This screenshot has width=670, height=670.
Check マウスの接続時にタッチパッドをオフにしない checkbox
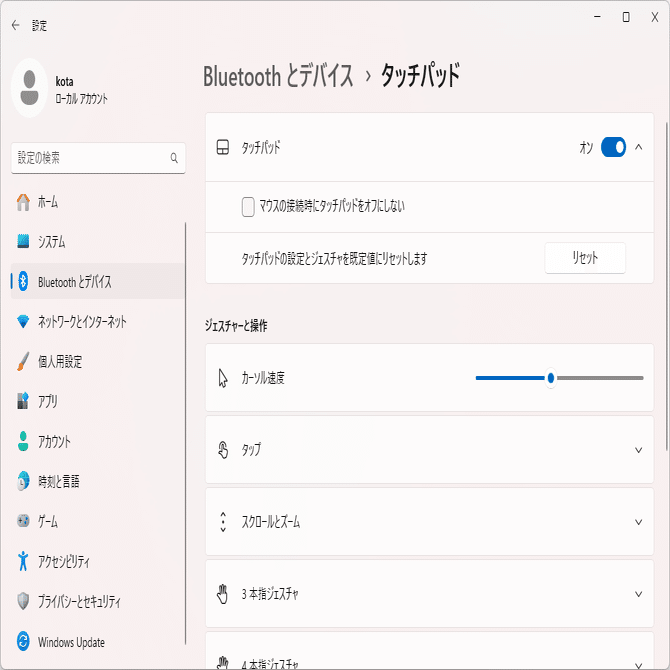coord(249,207)
